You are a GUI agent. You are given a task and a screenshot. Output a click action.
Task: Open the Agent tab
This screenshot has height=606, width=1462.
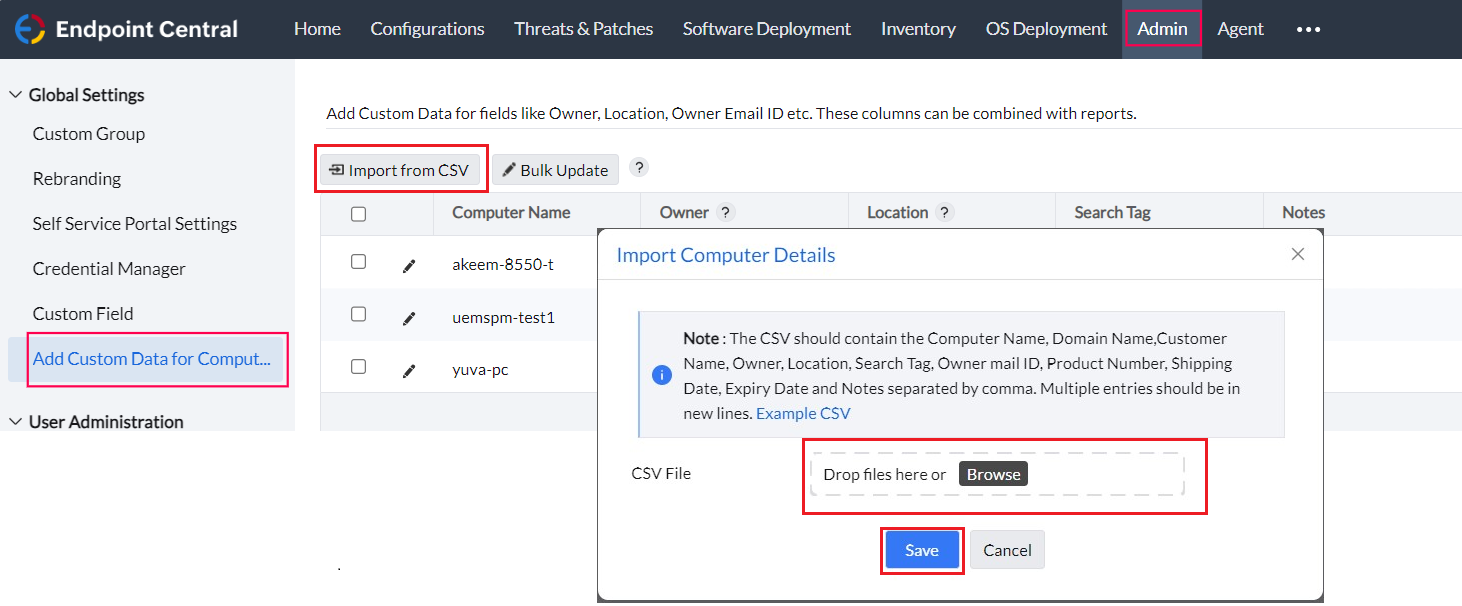click(1240, 29)
